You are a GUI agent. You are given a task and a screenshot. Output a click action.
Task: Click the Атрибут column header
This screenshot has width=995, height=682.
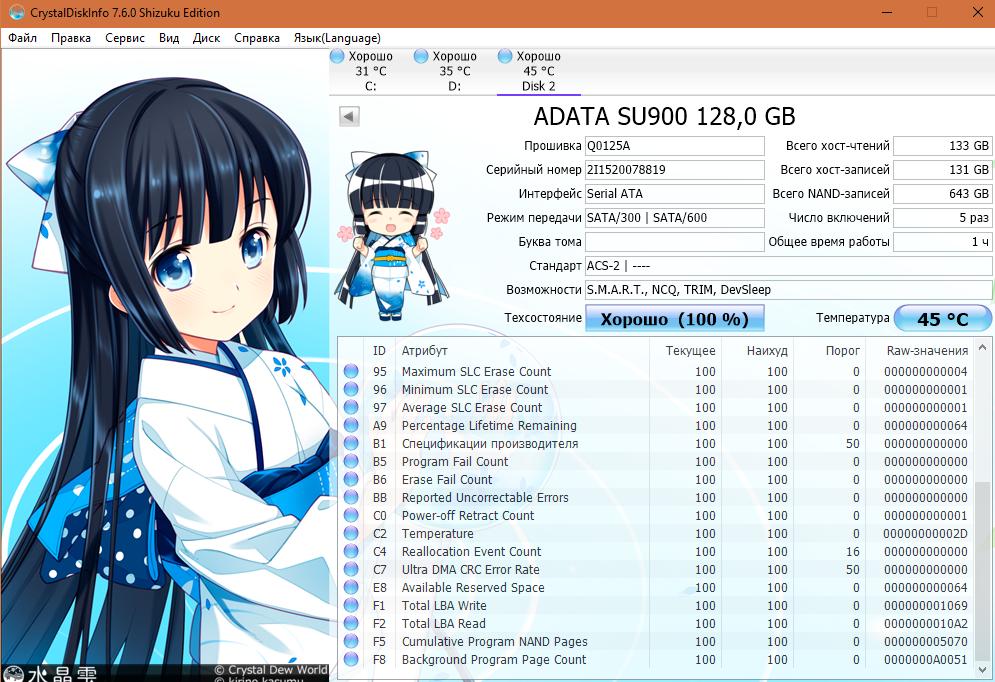click(x=522, y=351)
